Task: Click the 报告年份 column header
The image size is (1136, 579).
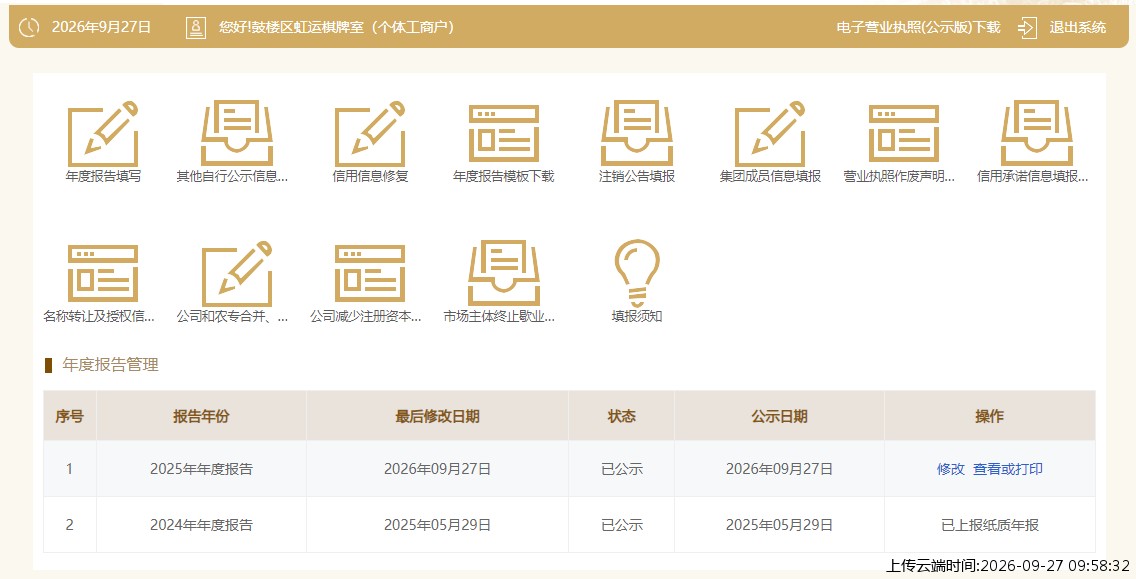Action: (x=201, y=416)
